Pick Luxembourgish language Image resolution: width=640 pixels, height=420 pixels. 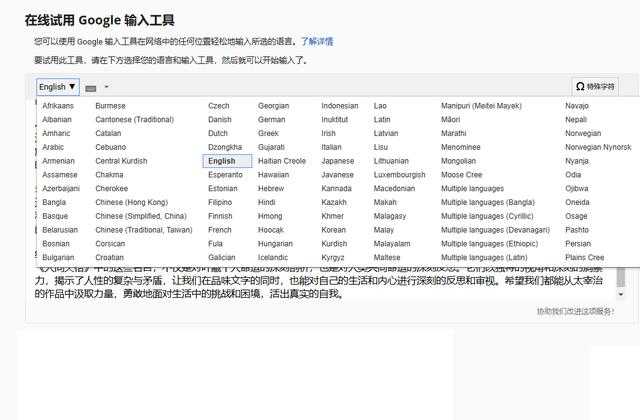pos(400,175)
